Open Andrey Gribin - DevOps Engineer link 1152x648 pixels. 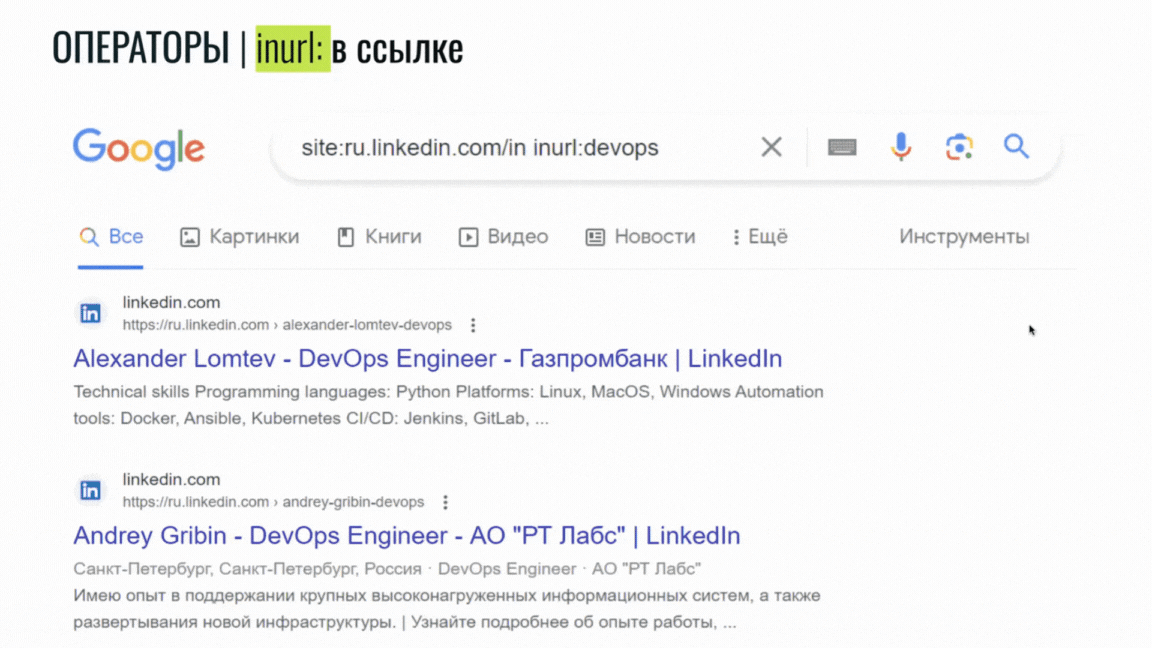pyautogui.click(x=406, y=536)
